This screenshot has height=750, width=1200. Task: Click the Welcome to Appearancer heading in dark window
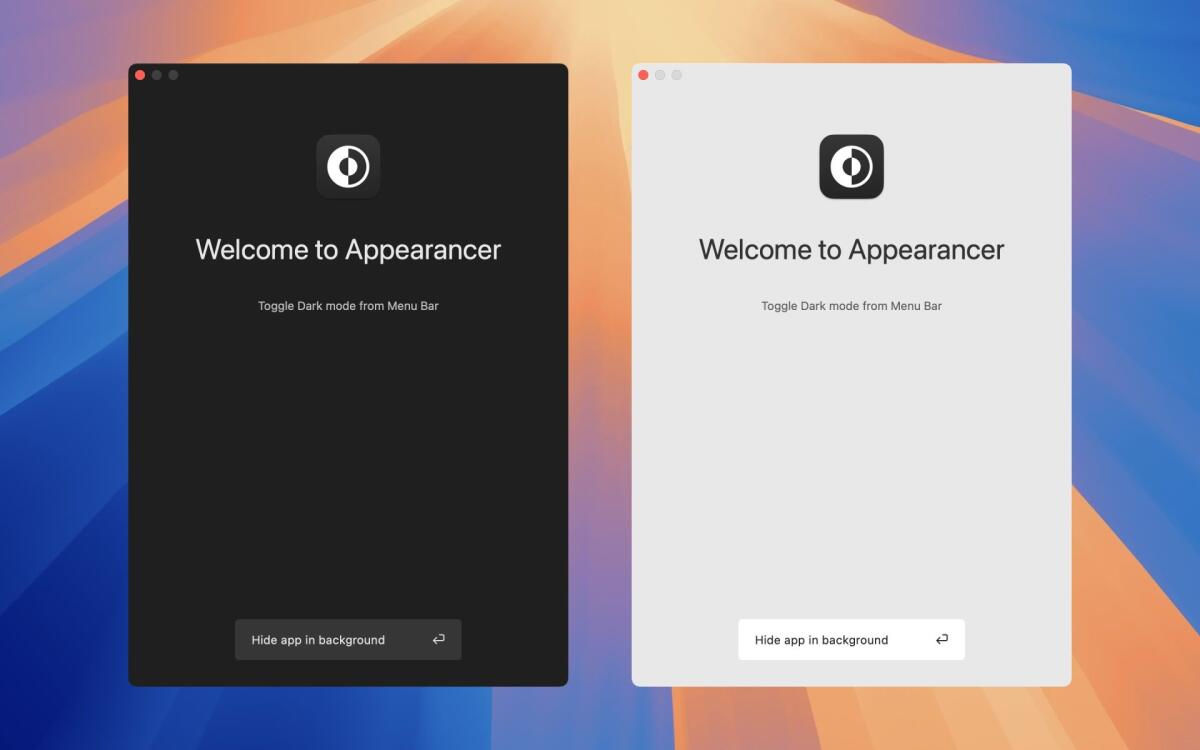point(348,250)
